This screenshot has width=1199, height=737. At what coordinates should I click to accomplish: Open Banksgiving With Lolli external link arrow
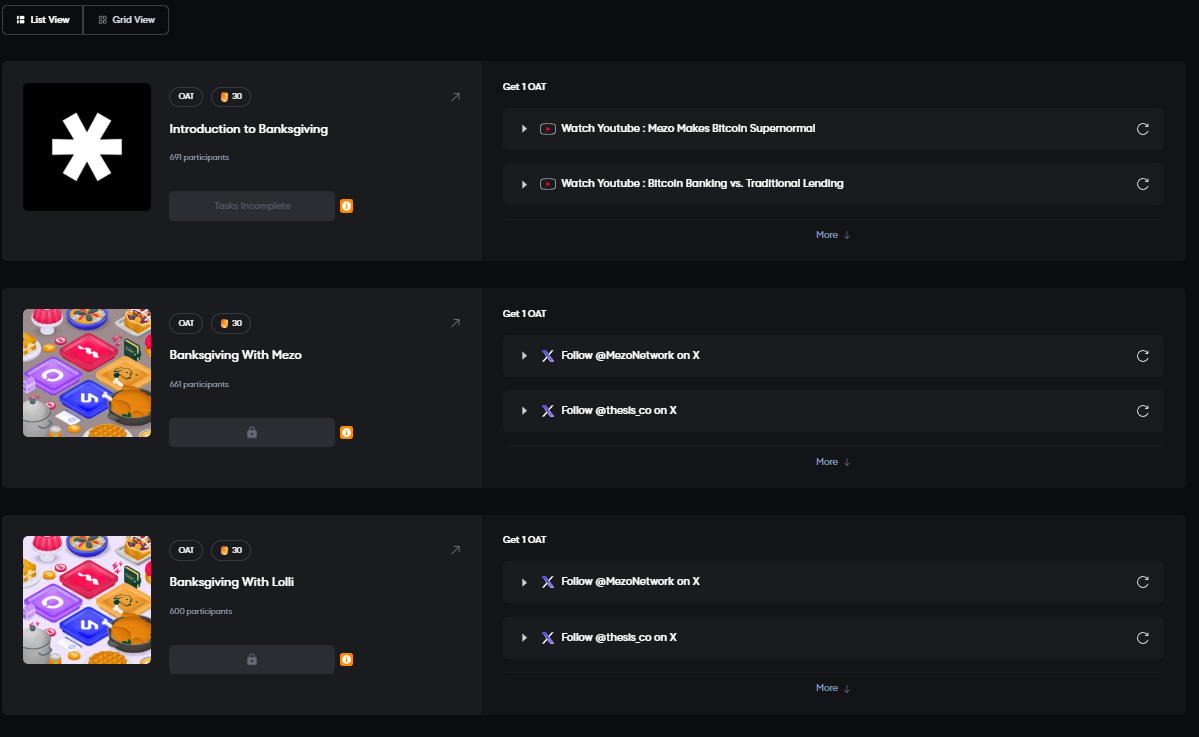point(455,550)
